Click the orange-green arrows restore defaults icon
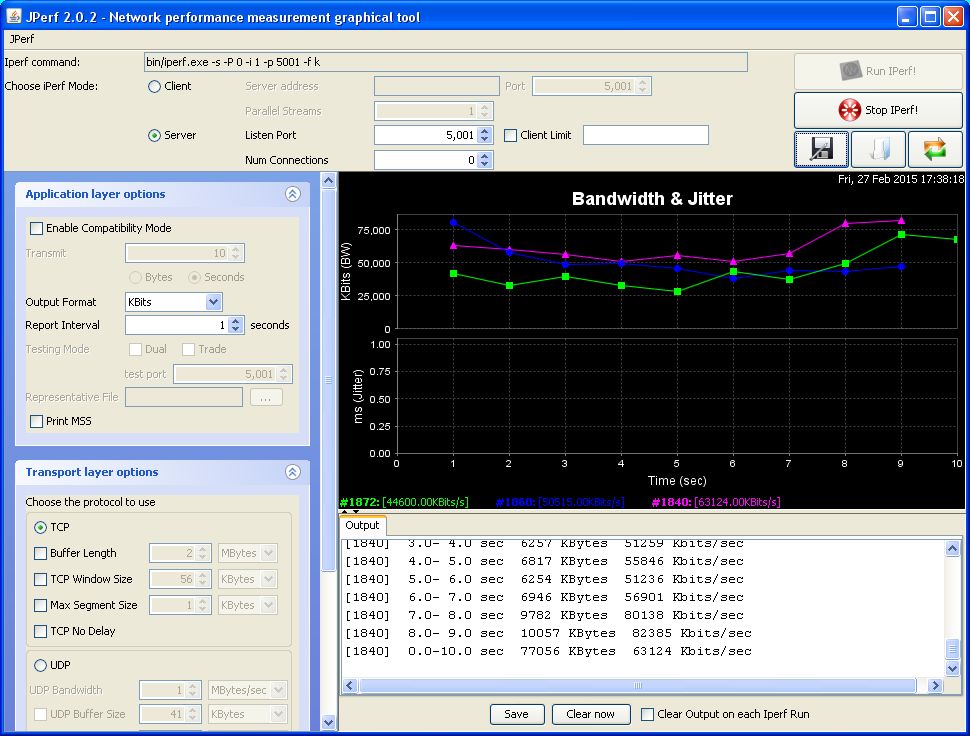This screenshot has width=970, height=736. click(x=935, y=150)
